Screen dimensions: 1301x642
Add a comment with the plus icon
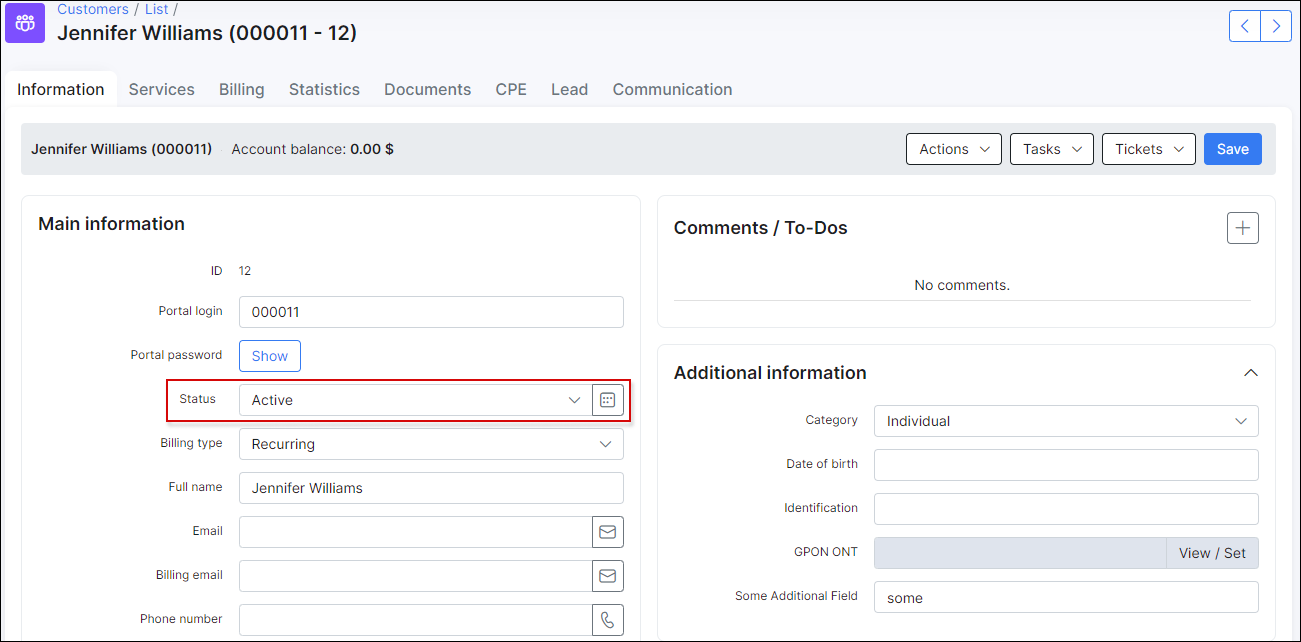[x=1242, y=228]
